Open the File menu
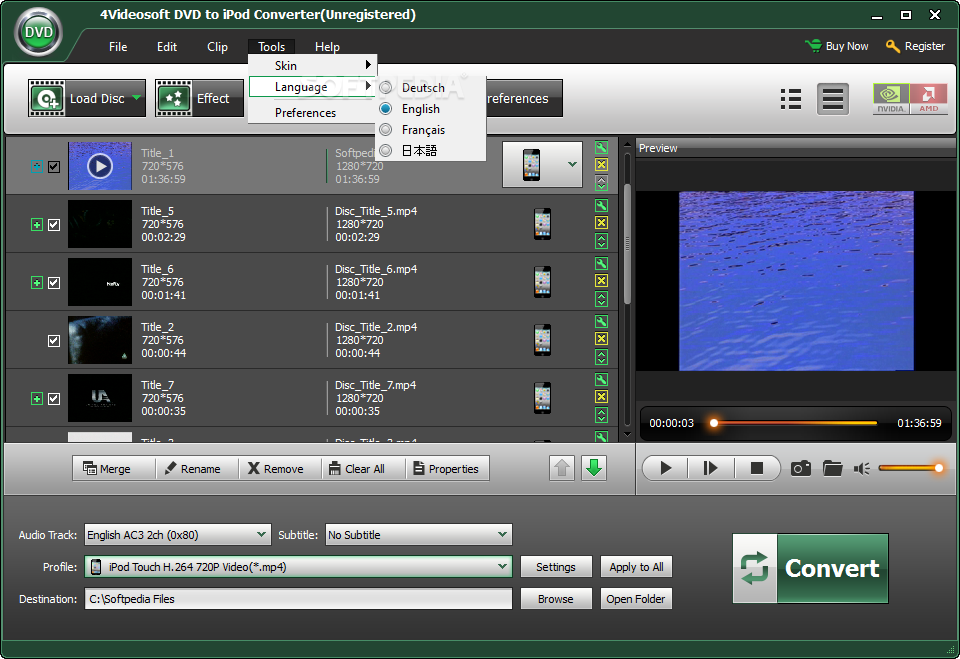This screenshot has width=960, height=659. [118, 47]
